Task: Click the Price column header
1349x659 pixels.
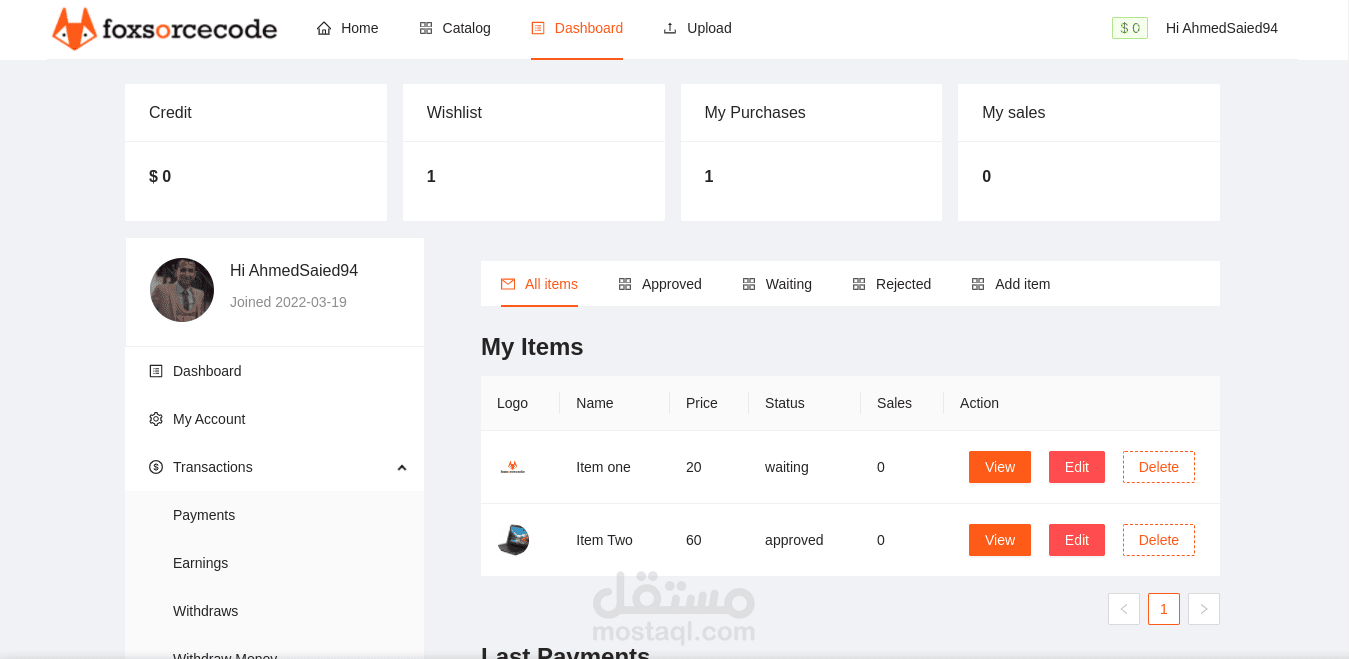Action: pyautogui.click(x=702, y=403)
